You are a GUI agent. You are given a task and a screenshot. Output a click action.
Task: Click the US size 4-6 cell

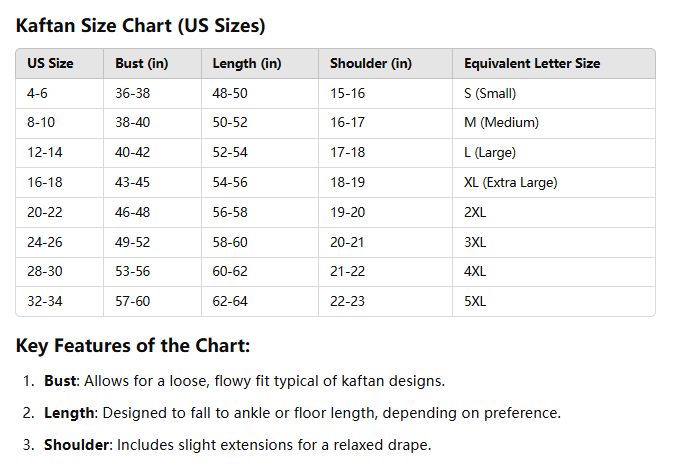coord(40,93)
